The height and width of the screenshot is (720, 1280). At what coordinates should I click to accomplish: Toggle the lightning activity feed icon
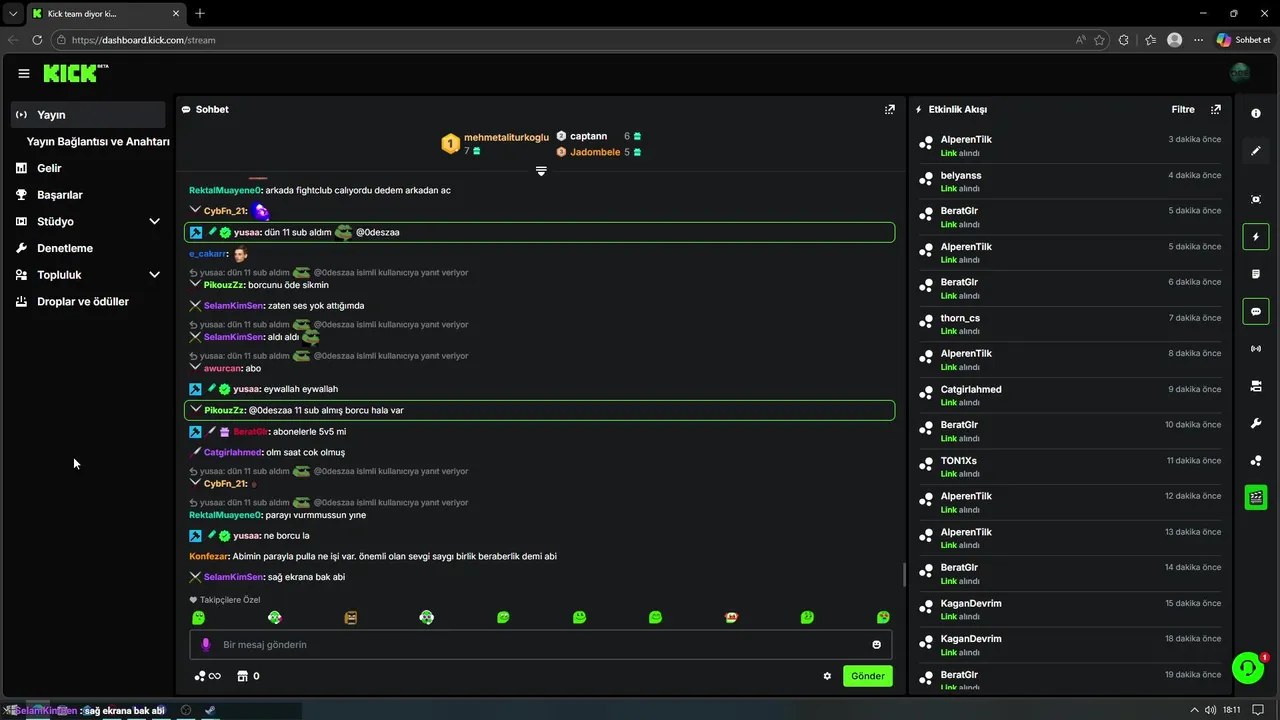tap(1256, 237)
